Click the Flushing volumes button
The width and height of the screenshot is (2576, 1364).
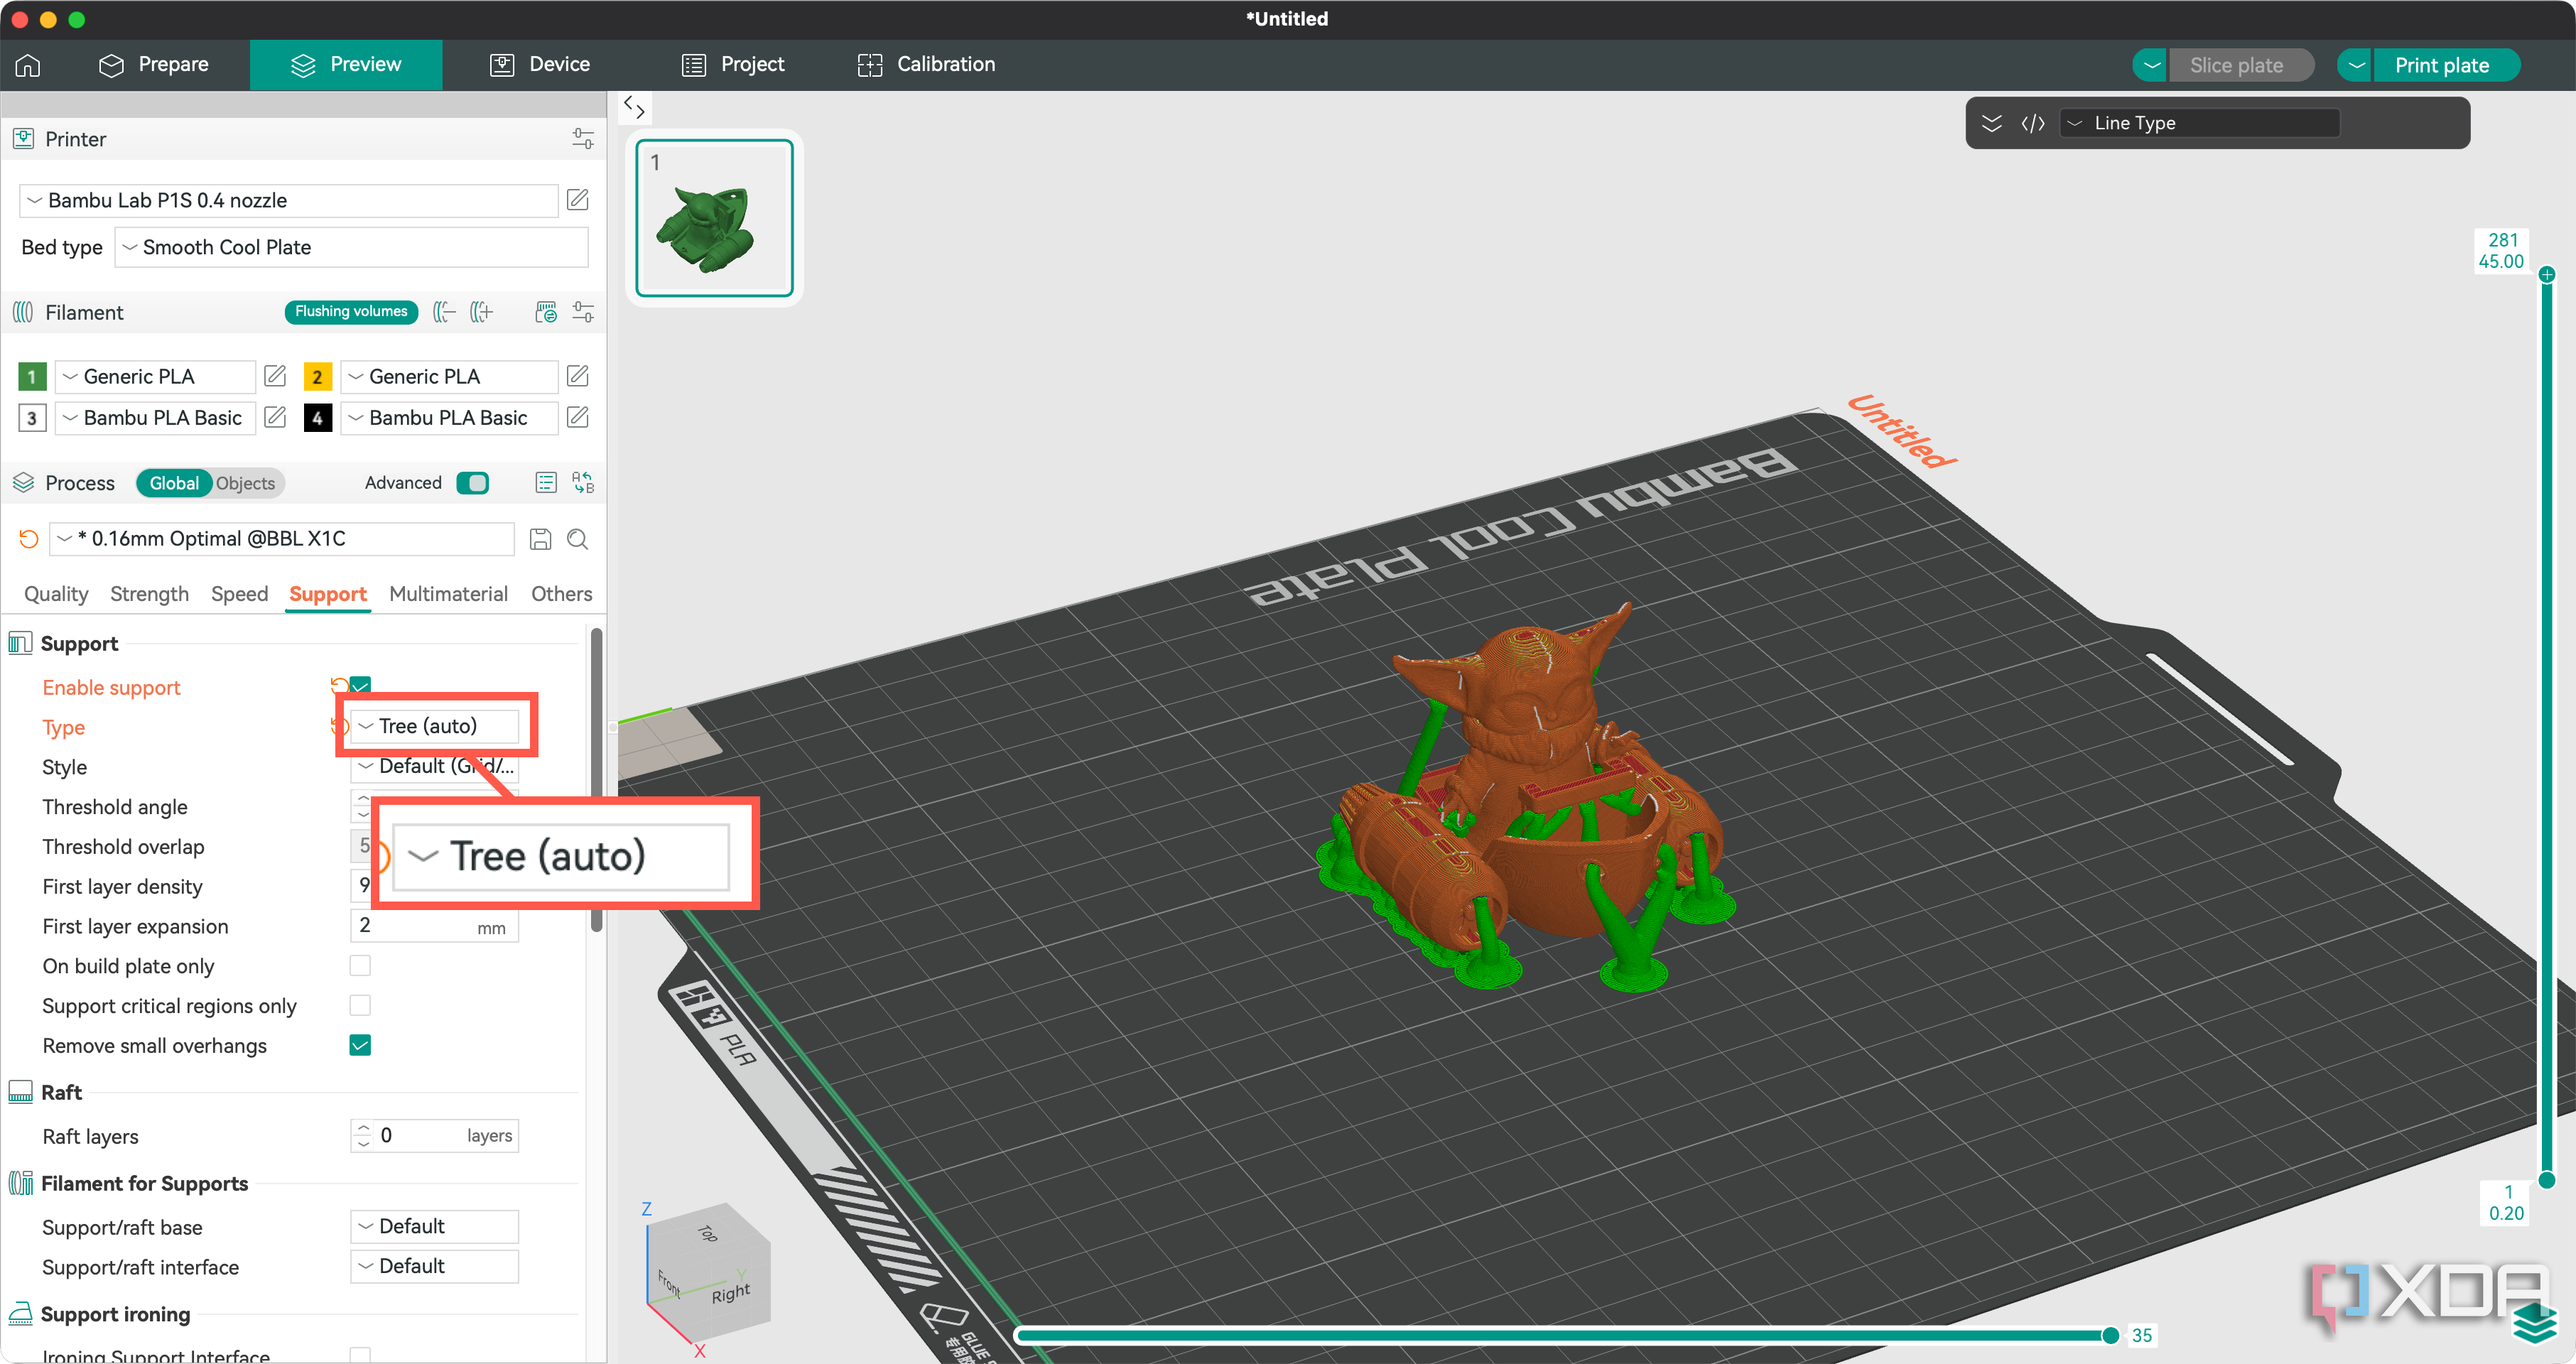click(x=351, y=312)
